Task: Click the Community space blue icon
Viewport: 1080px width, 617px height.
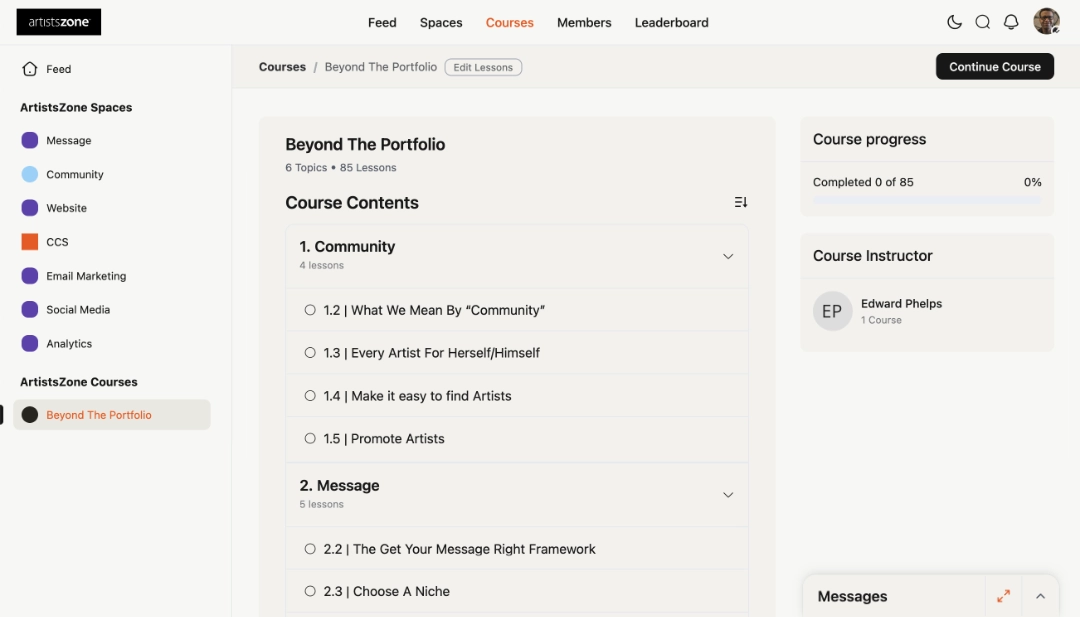Action: click(x=30, y=174)
